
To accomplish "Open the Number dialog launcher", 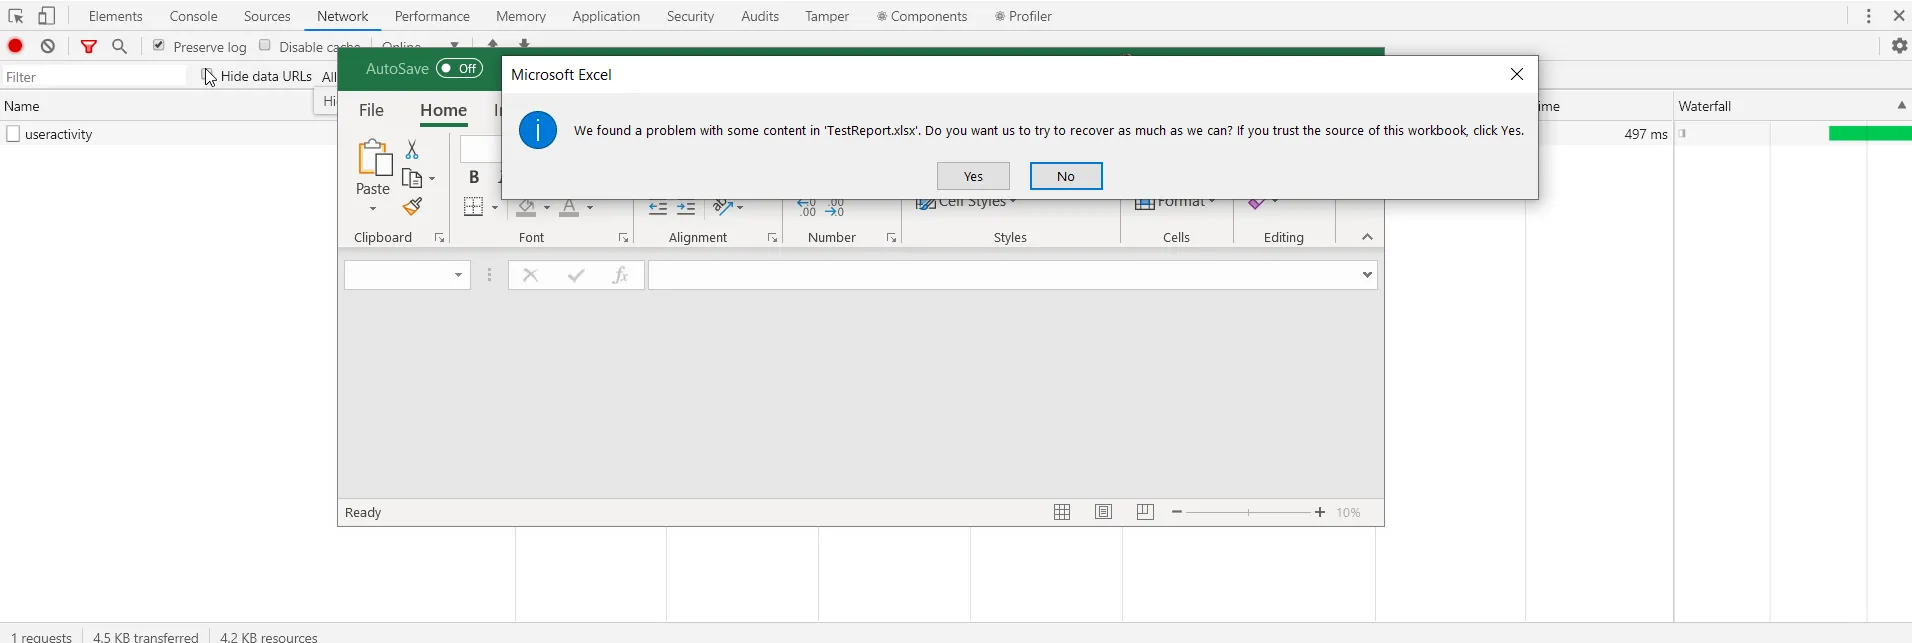I will click(x=891, y=238).
